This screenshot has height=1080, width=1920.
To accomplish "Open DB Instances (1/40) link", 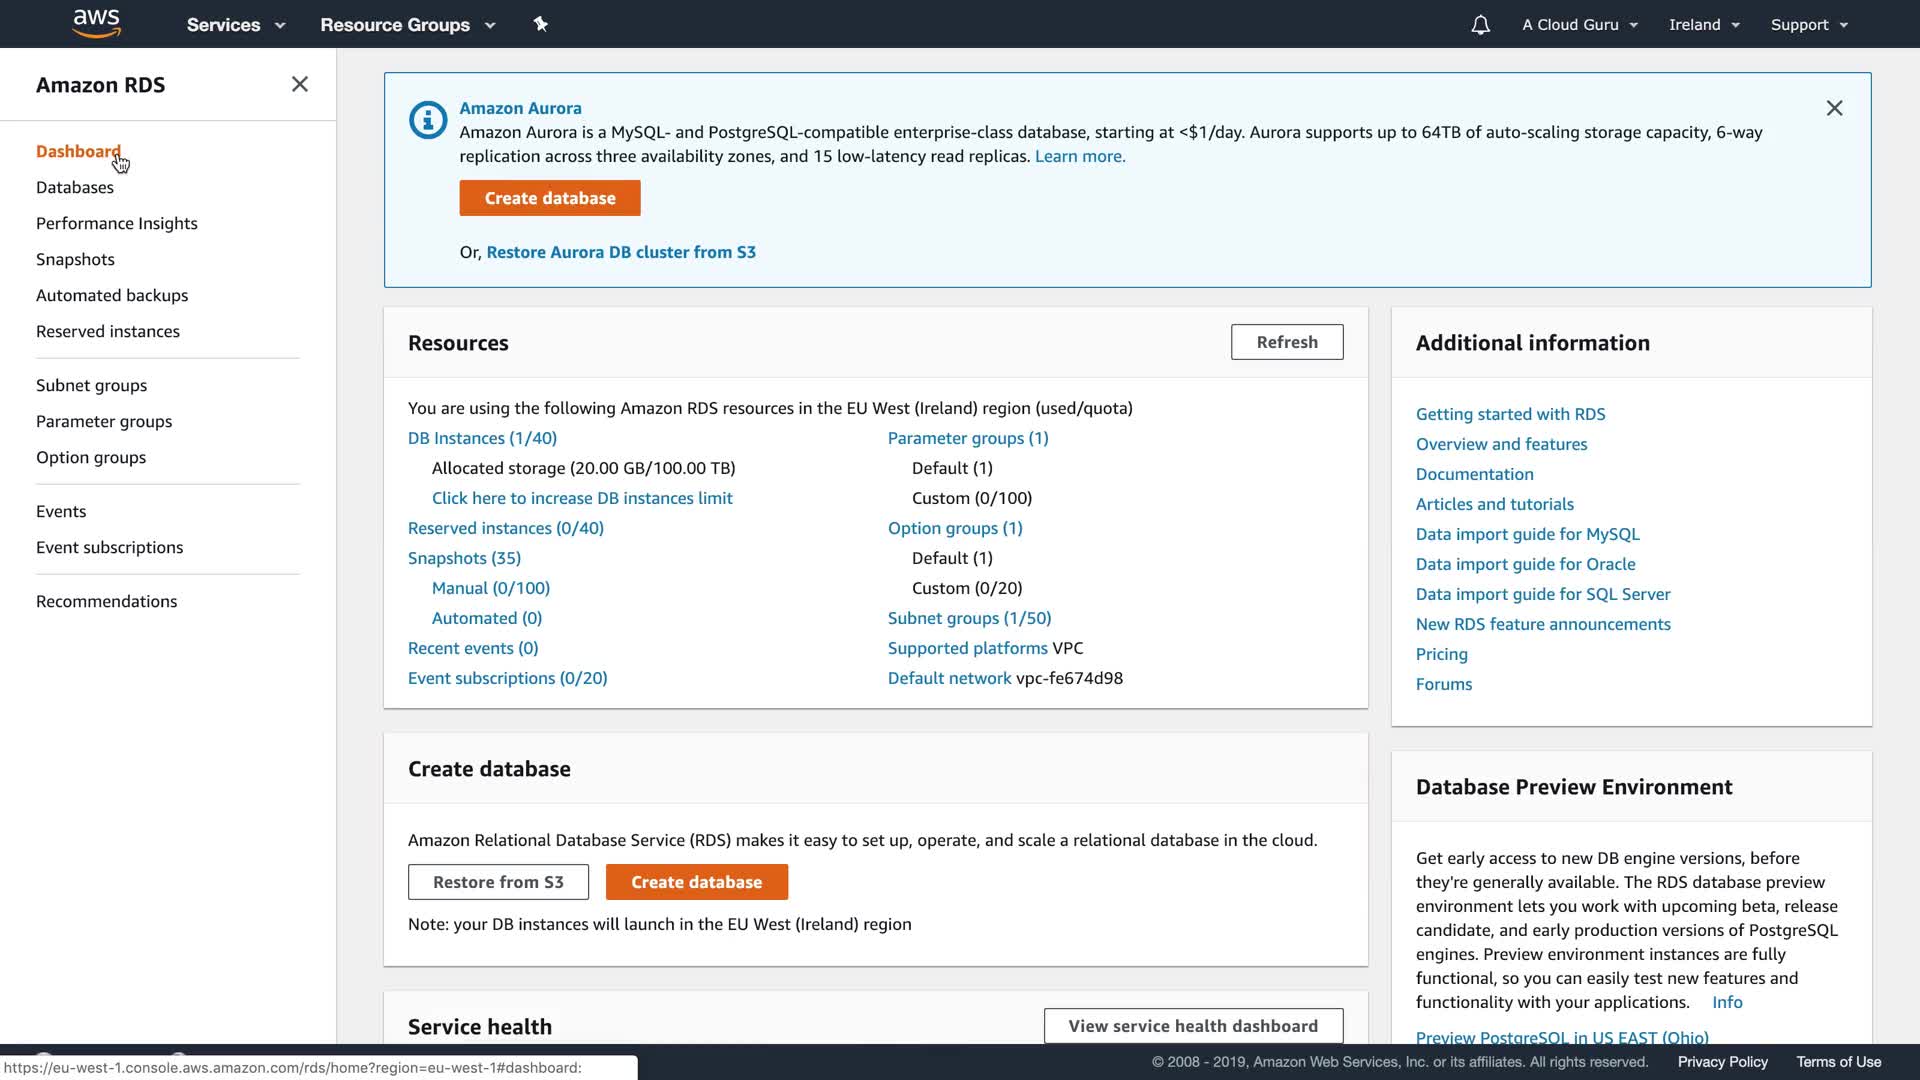I will click(482, 438).
